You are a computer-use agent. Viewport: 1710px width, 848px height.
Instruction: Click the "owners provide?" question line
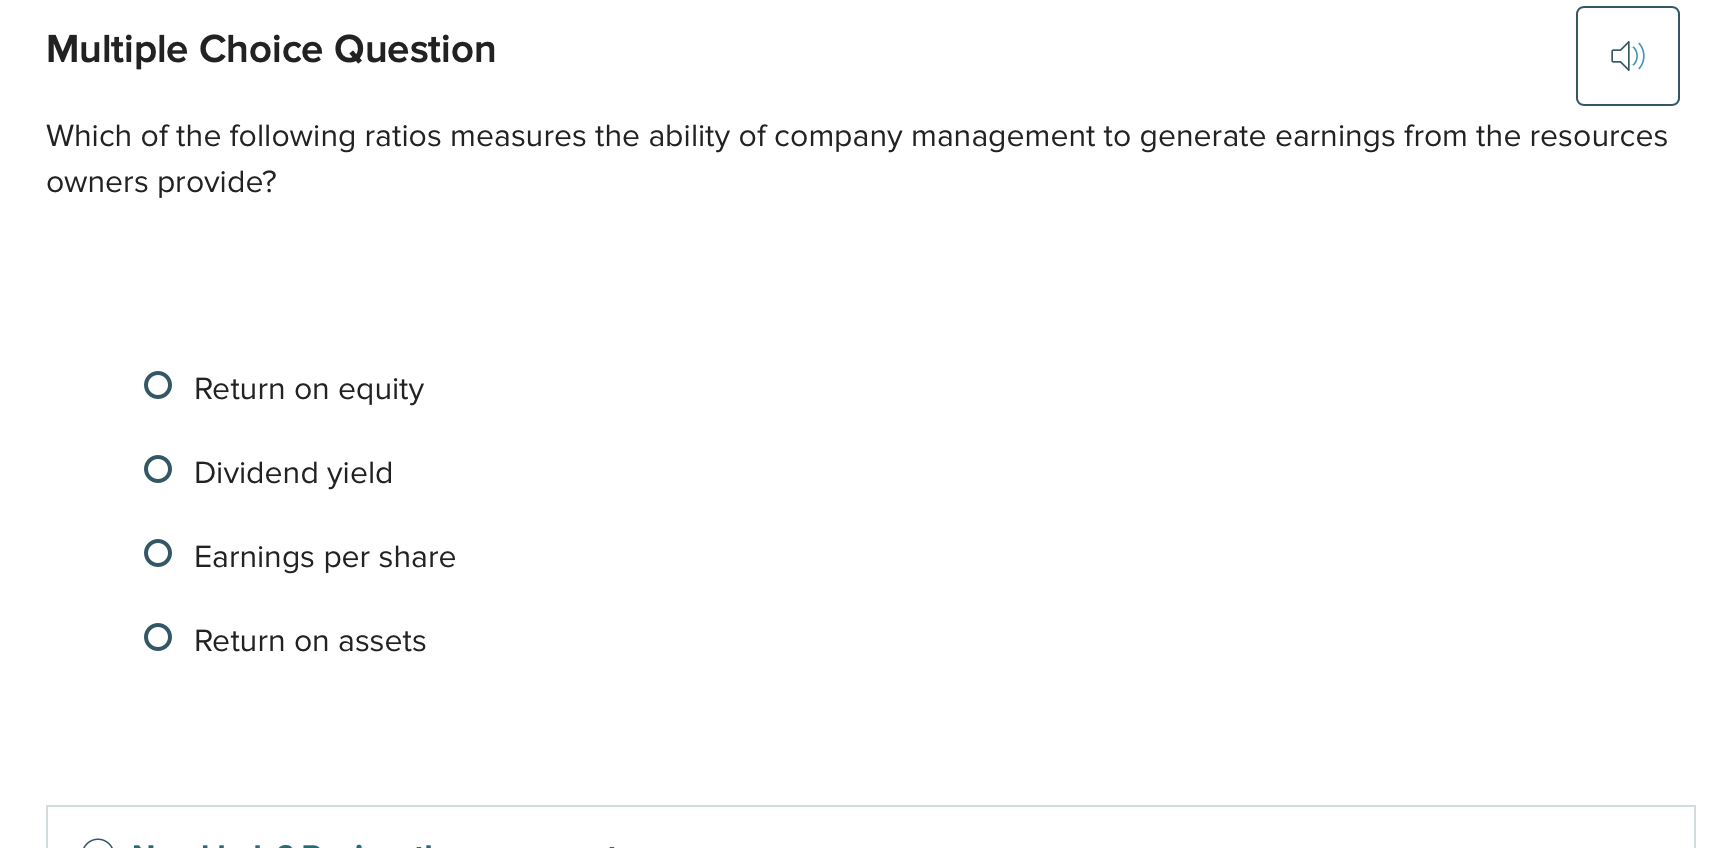pos(161,182)
